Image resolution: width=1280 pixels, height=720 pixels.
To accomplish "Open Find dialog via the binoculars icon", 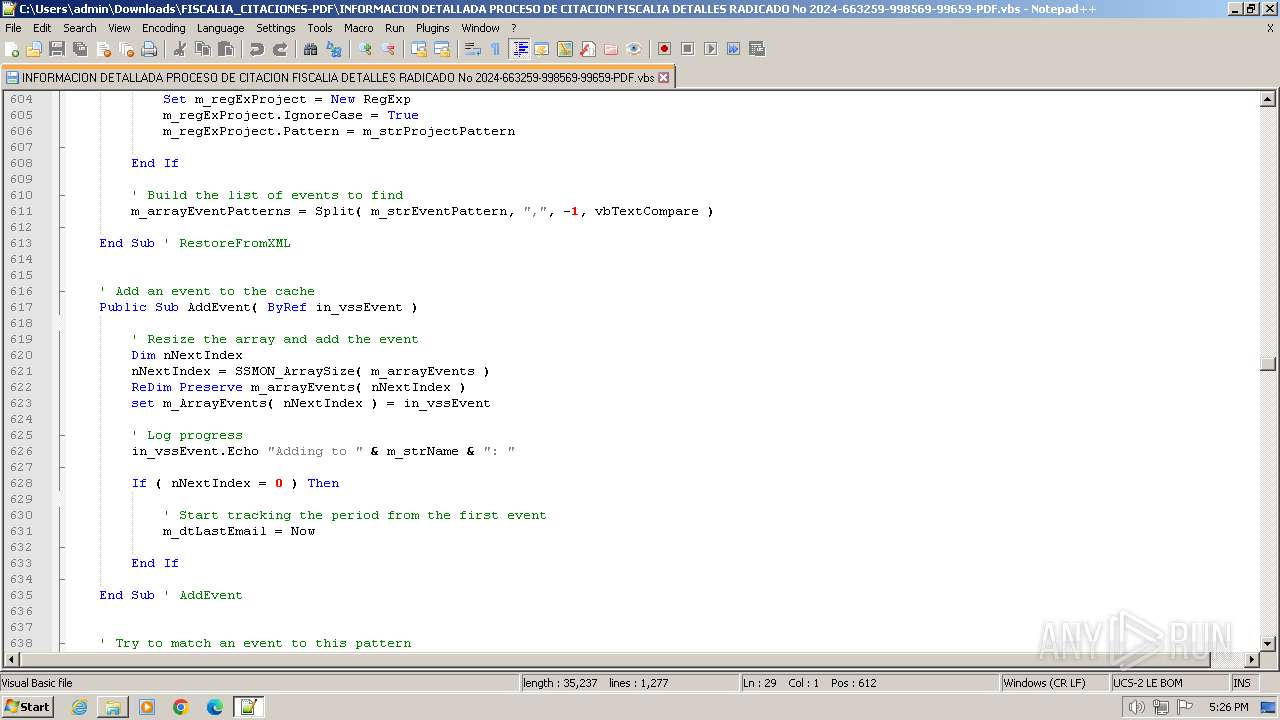I will click(311, 49).
